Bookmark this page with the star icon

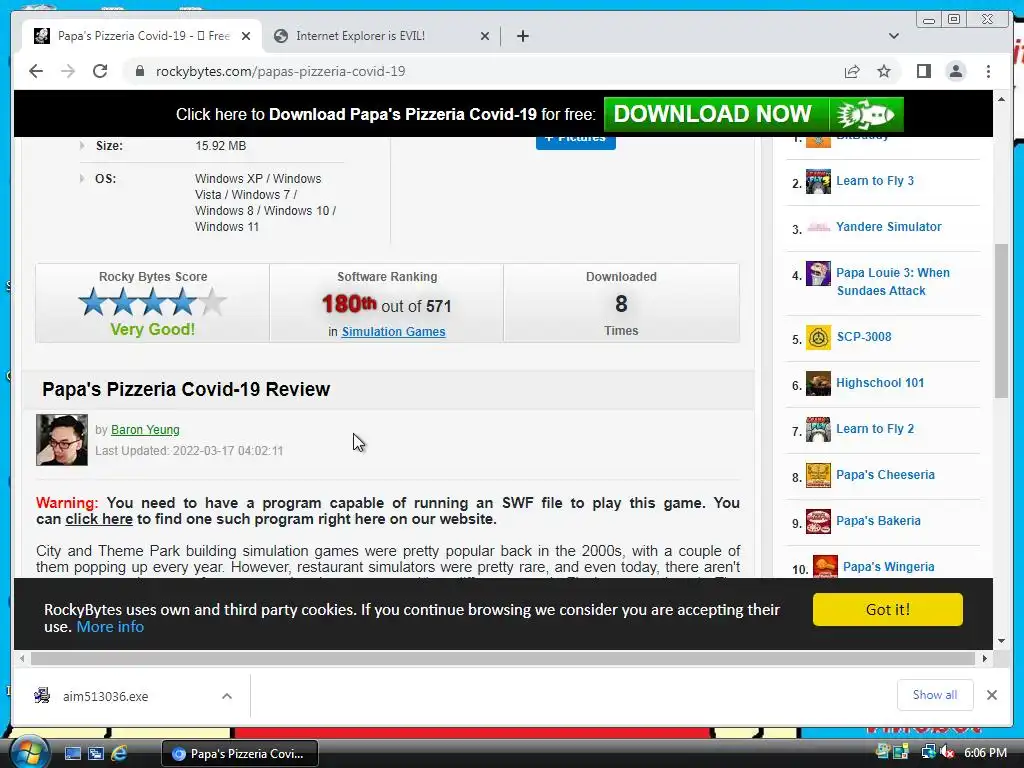[x=884, y=71]
